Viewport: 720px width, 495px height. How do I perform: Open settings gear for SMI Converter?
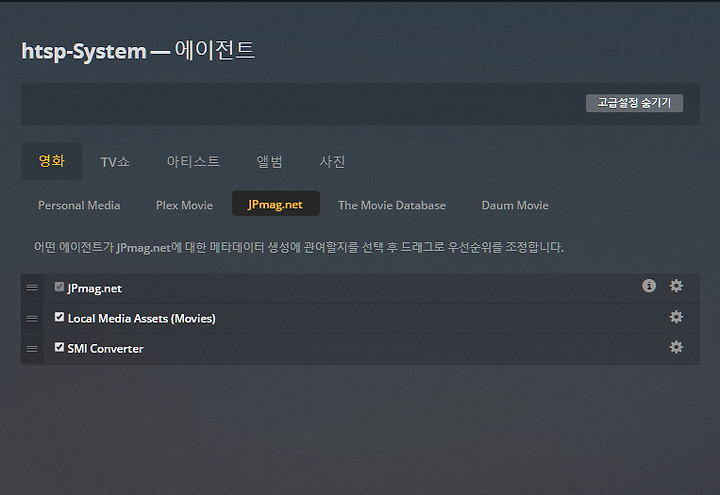click(x=676, y=347)
